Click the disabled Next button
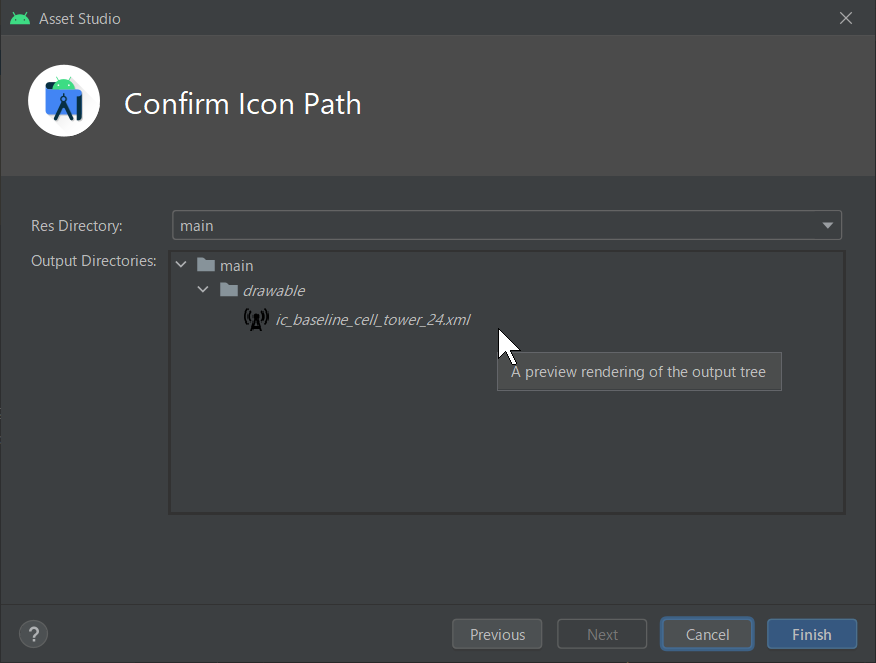 pos(602,634)
